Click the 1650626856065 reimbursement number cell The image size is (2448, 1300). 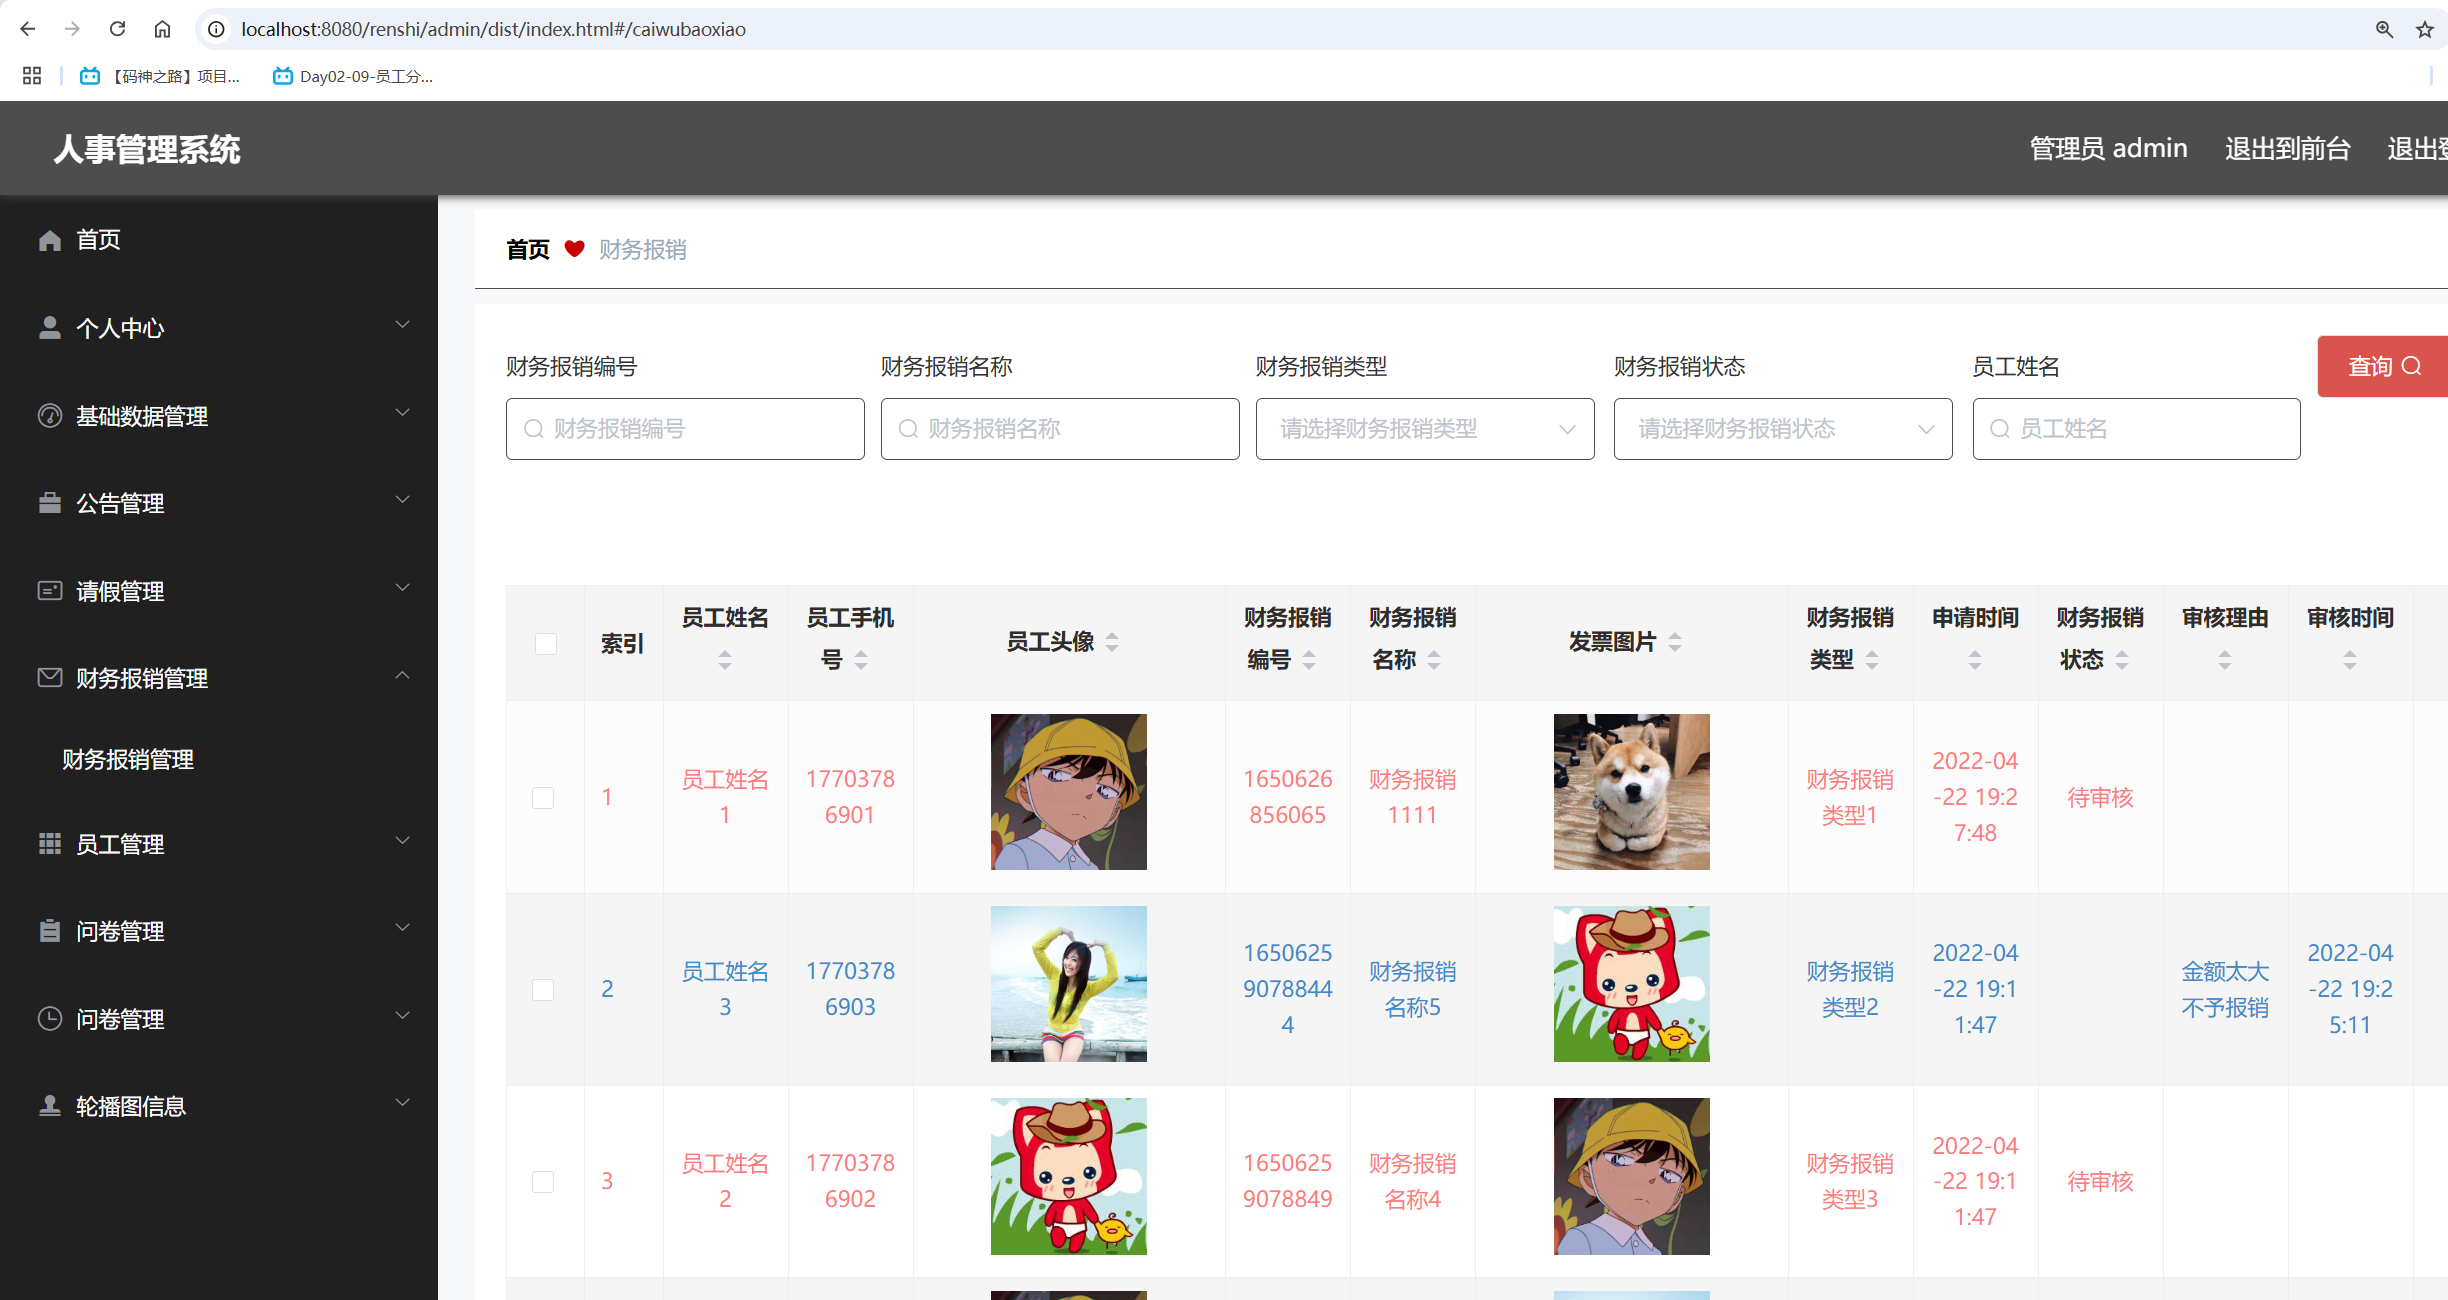1287,797
